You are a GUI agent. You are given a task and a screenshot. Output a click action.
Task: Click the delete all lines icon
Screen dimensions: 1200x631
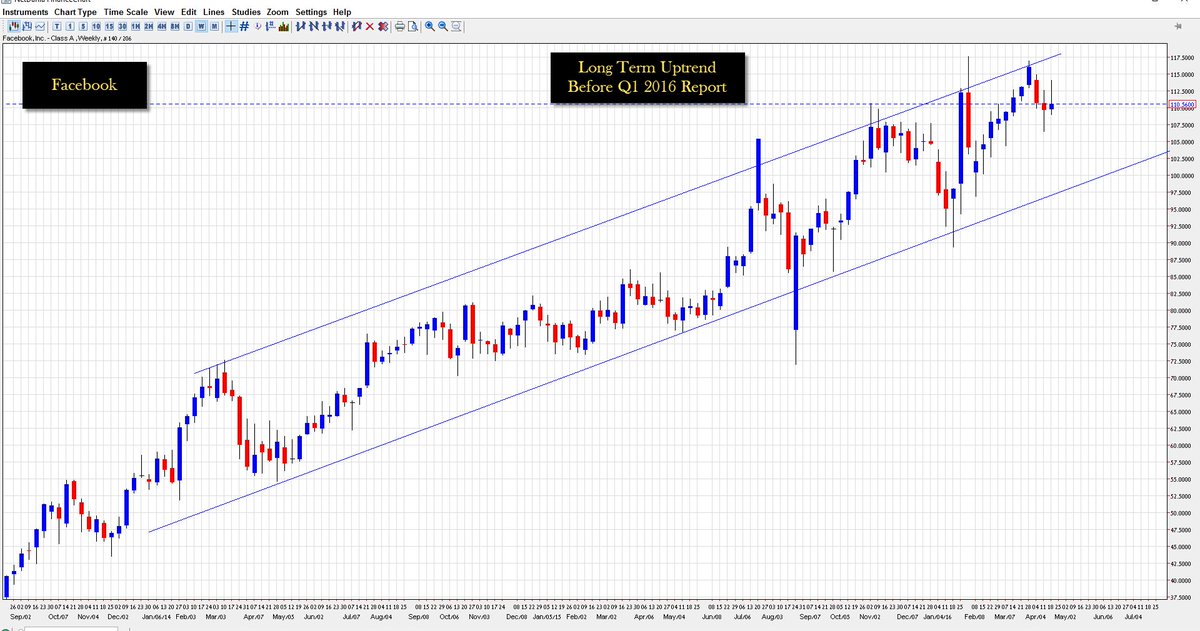pyautogui.click(x=383, y=26)
